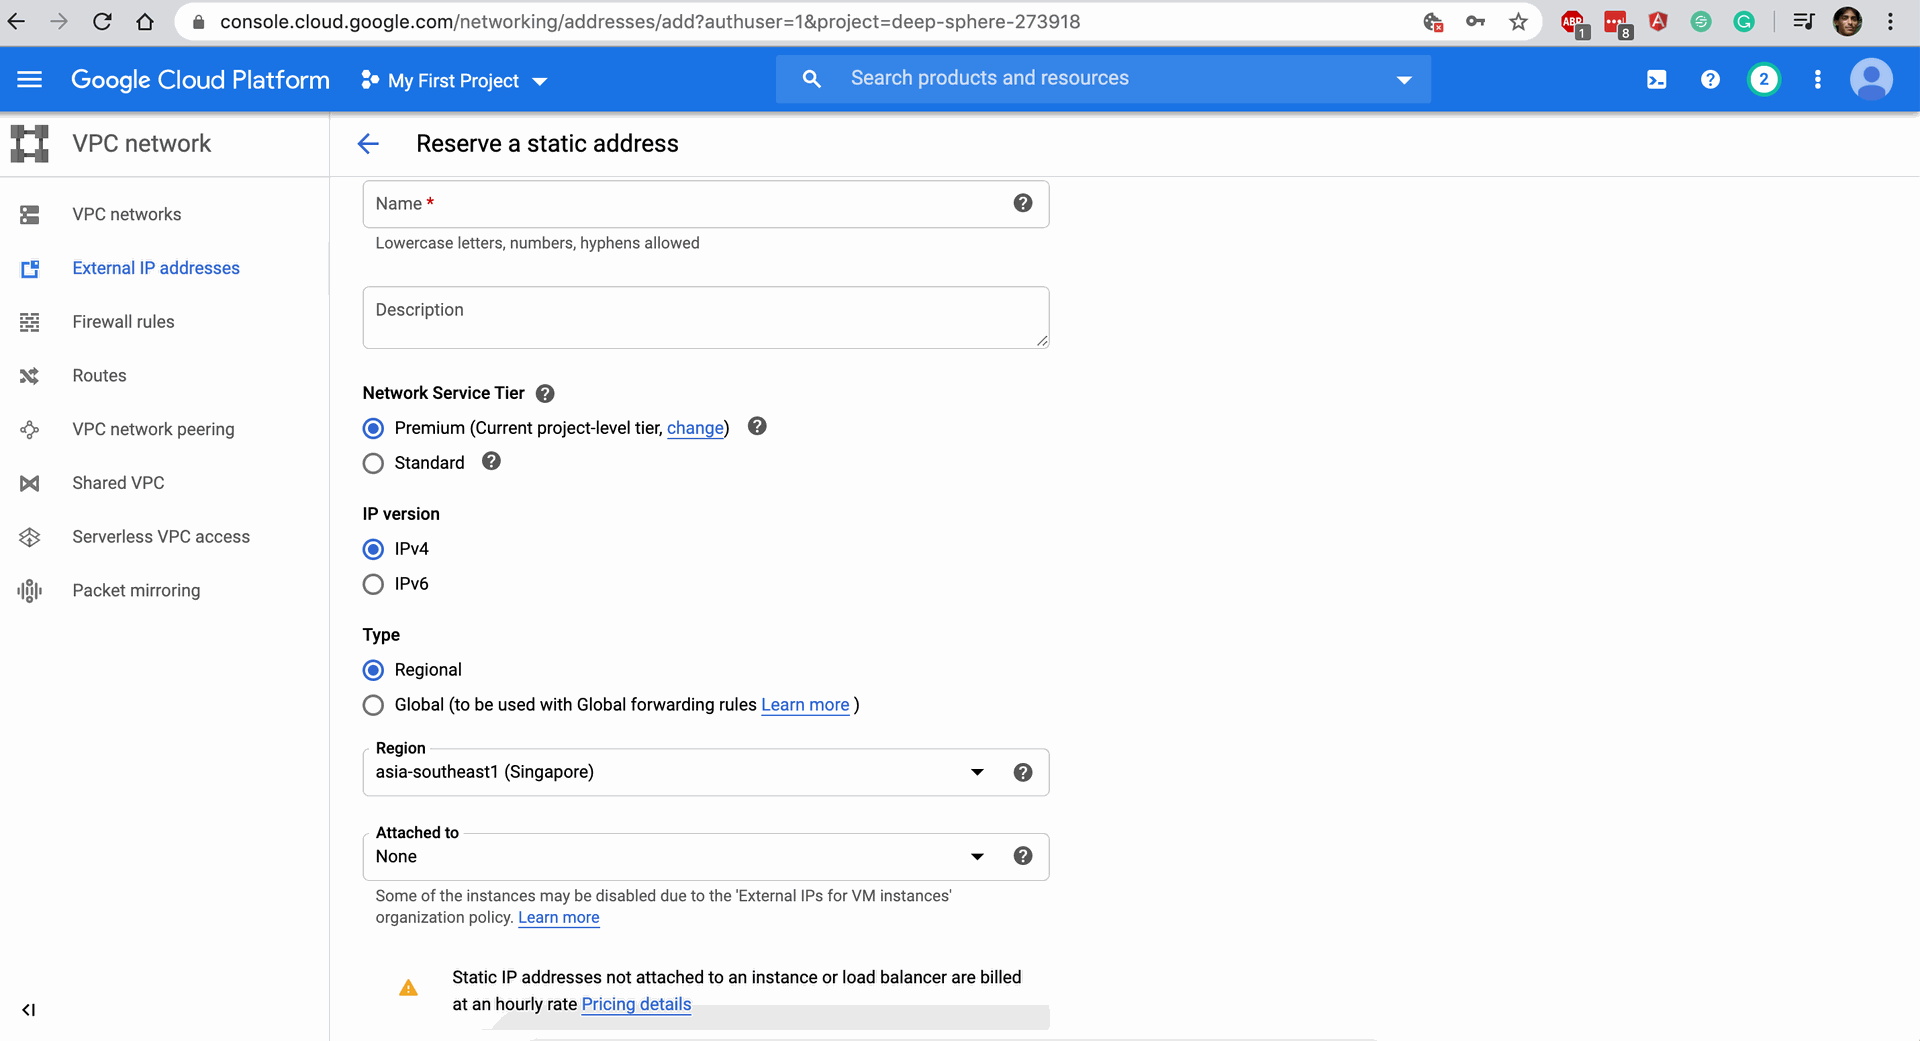Open the main navigation hamburger menu
Image resolution: width=1920 pixels, height=1041 pixels.
(29, 79)
